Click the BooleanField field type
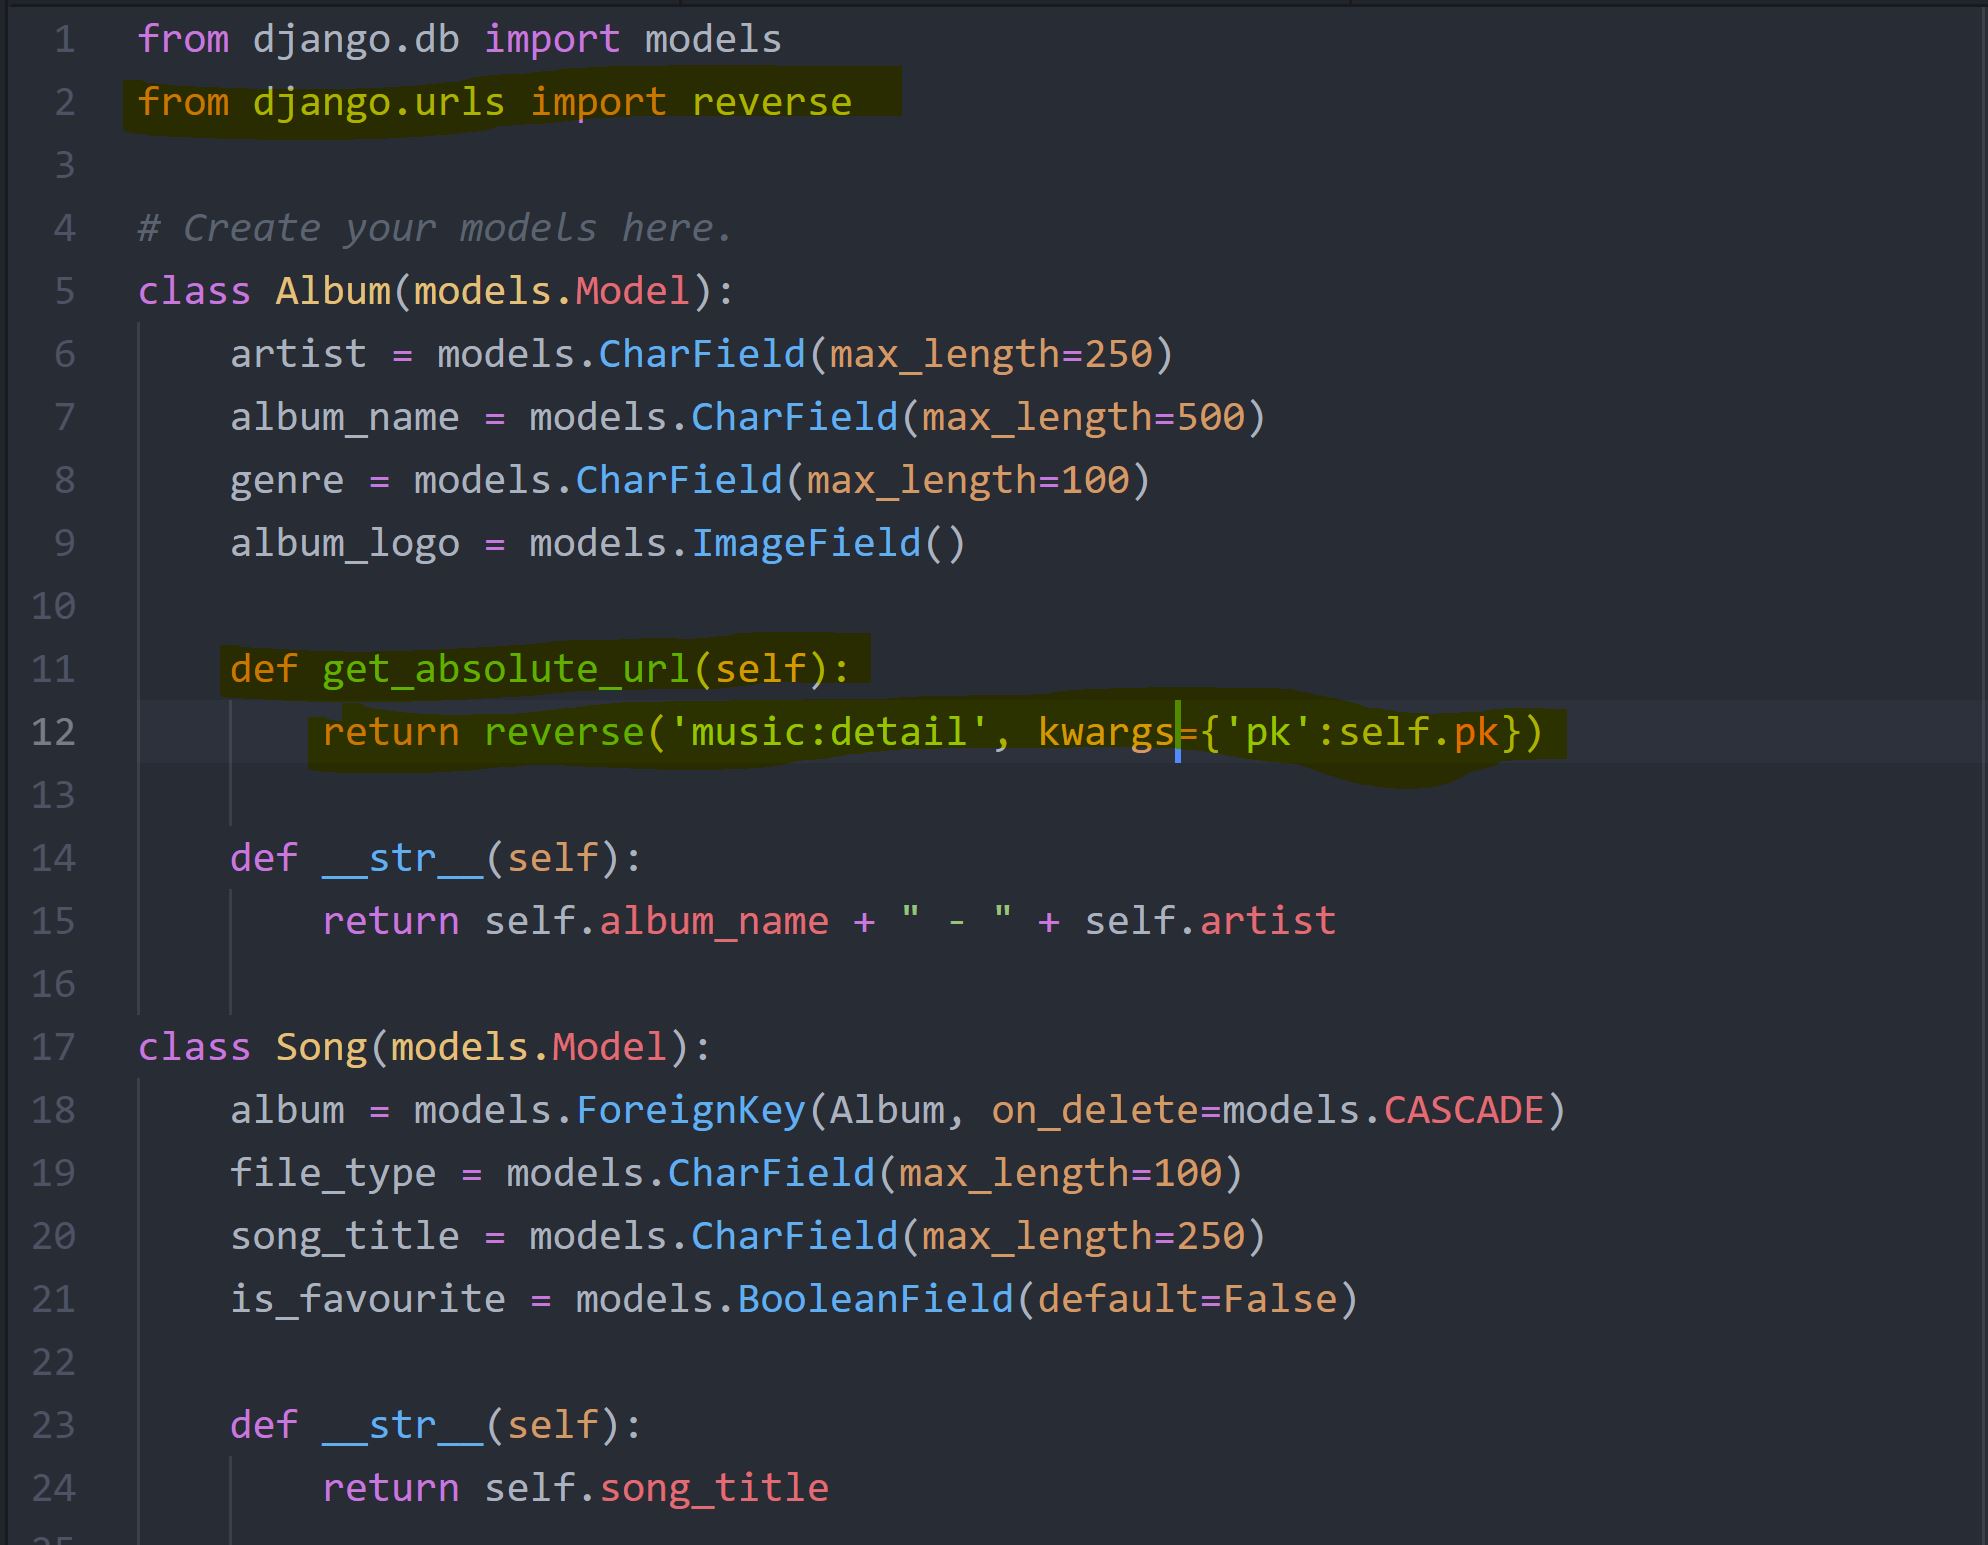Screen dimensions: 1988x1545 875,1299
